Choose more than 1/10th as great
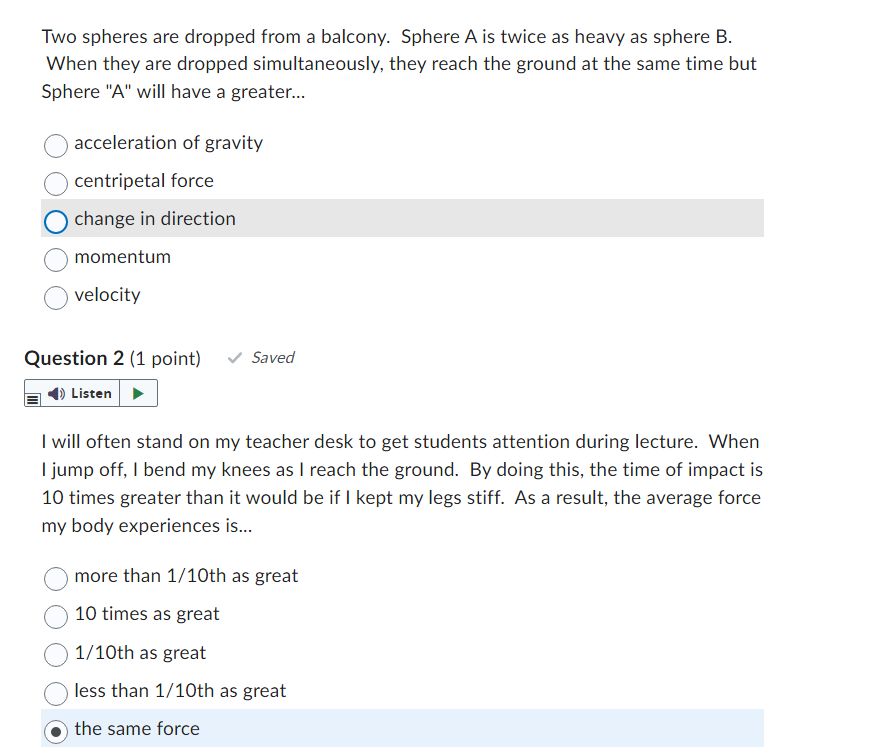This screenshot has width=887, height=751. pyautogui.click(x=55, y=578)
